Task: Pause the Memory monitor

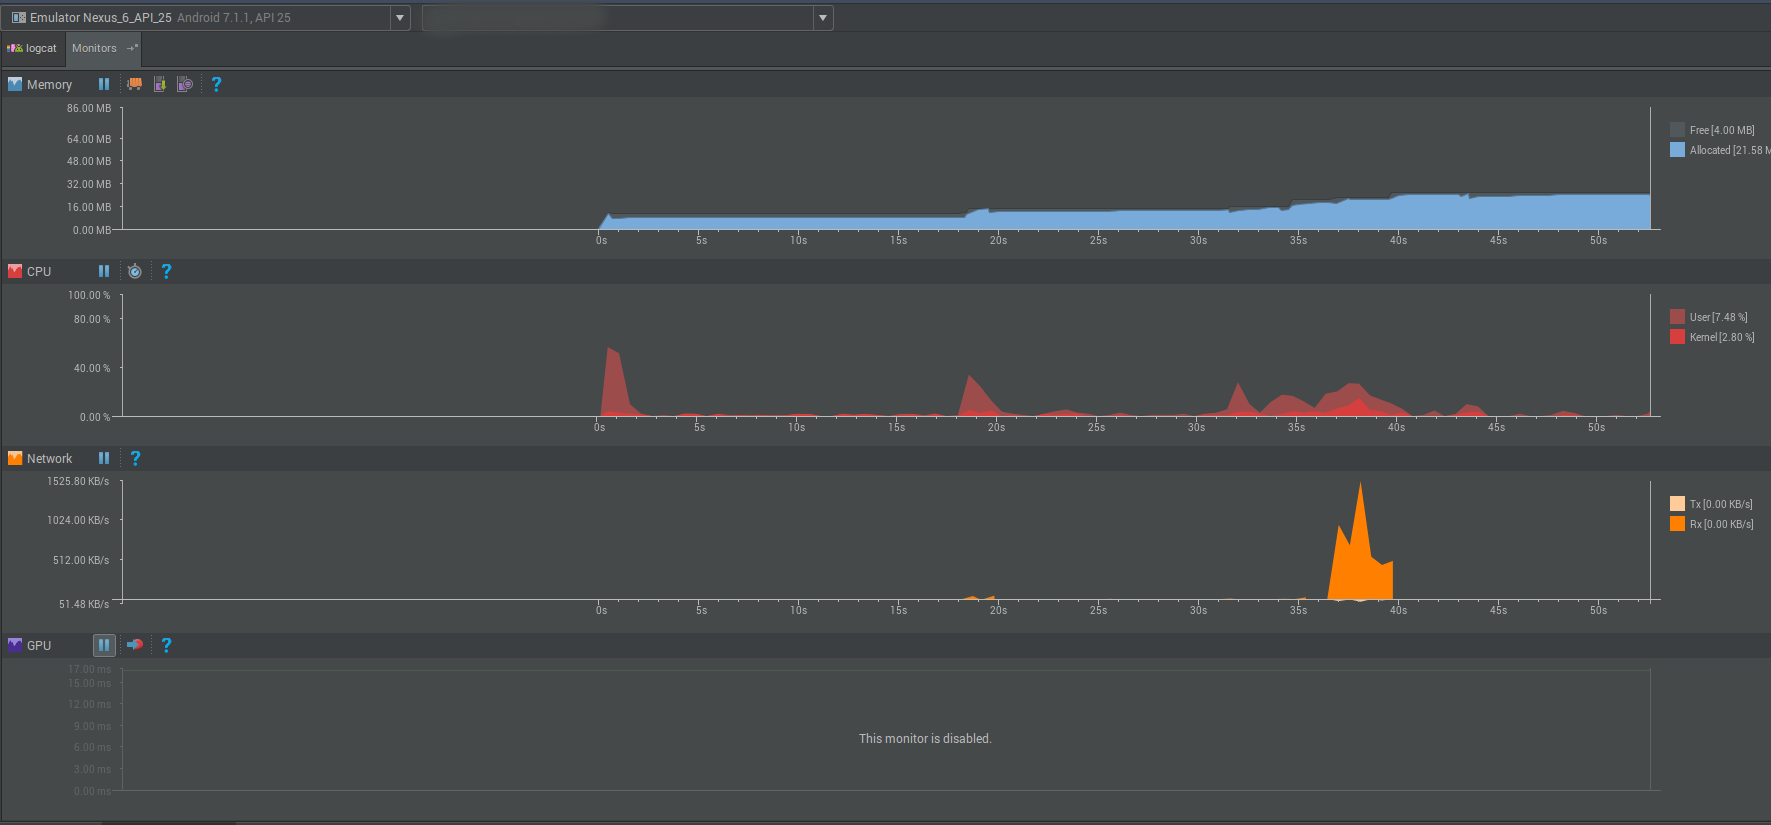Action: [104, 84]
